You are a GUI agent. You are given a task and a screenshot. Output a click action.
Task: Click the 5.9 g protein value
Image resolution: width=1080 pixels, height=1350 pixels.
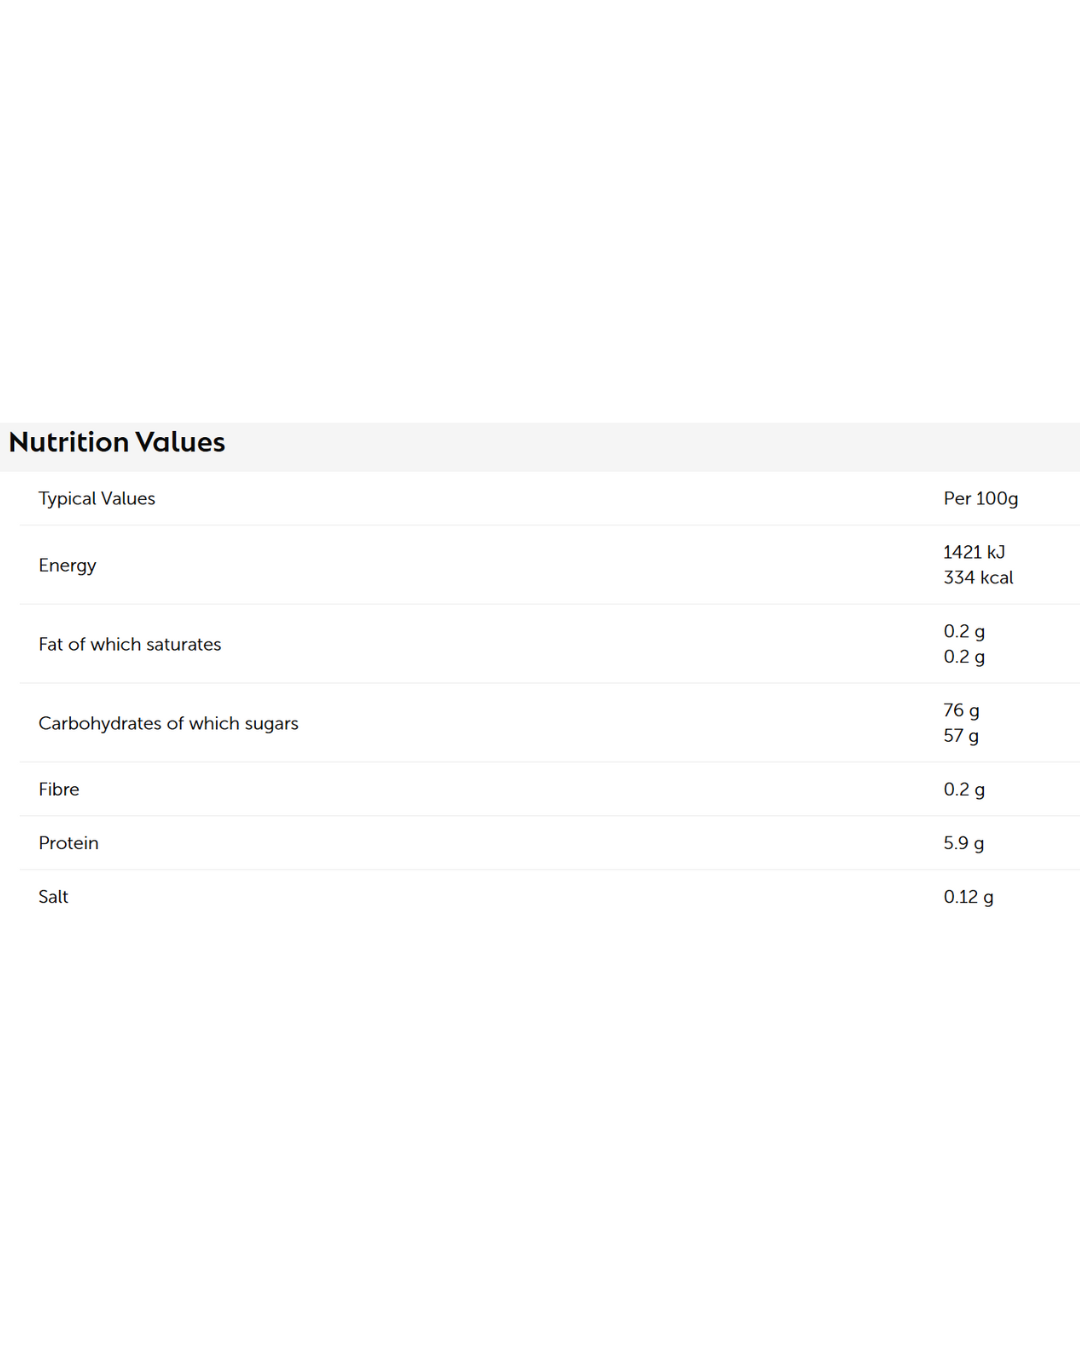963,843
